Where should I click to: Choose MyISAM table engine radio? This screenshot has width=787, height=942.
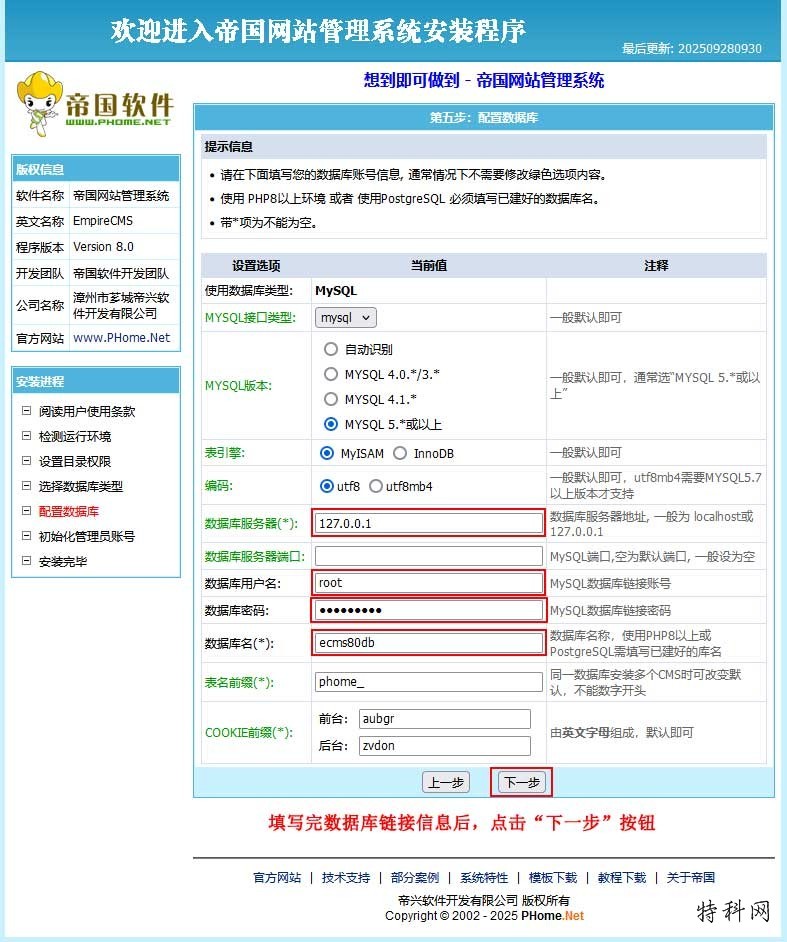tap(327, 453)
